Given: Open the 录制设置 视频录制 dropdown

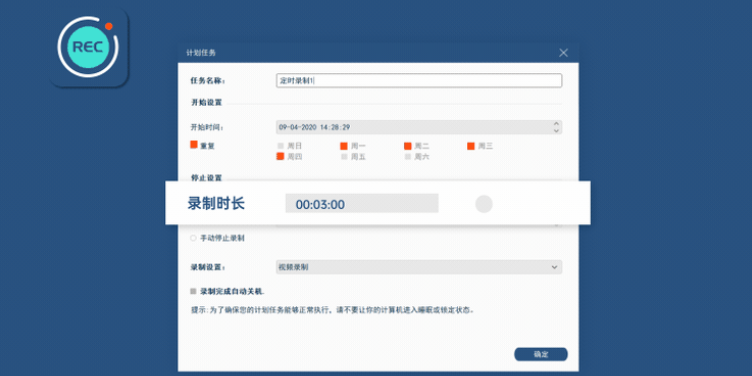Looking at the screenshot, I should pyautogui.click(x=419, y=267).
